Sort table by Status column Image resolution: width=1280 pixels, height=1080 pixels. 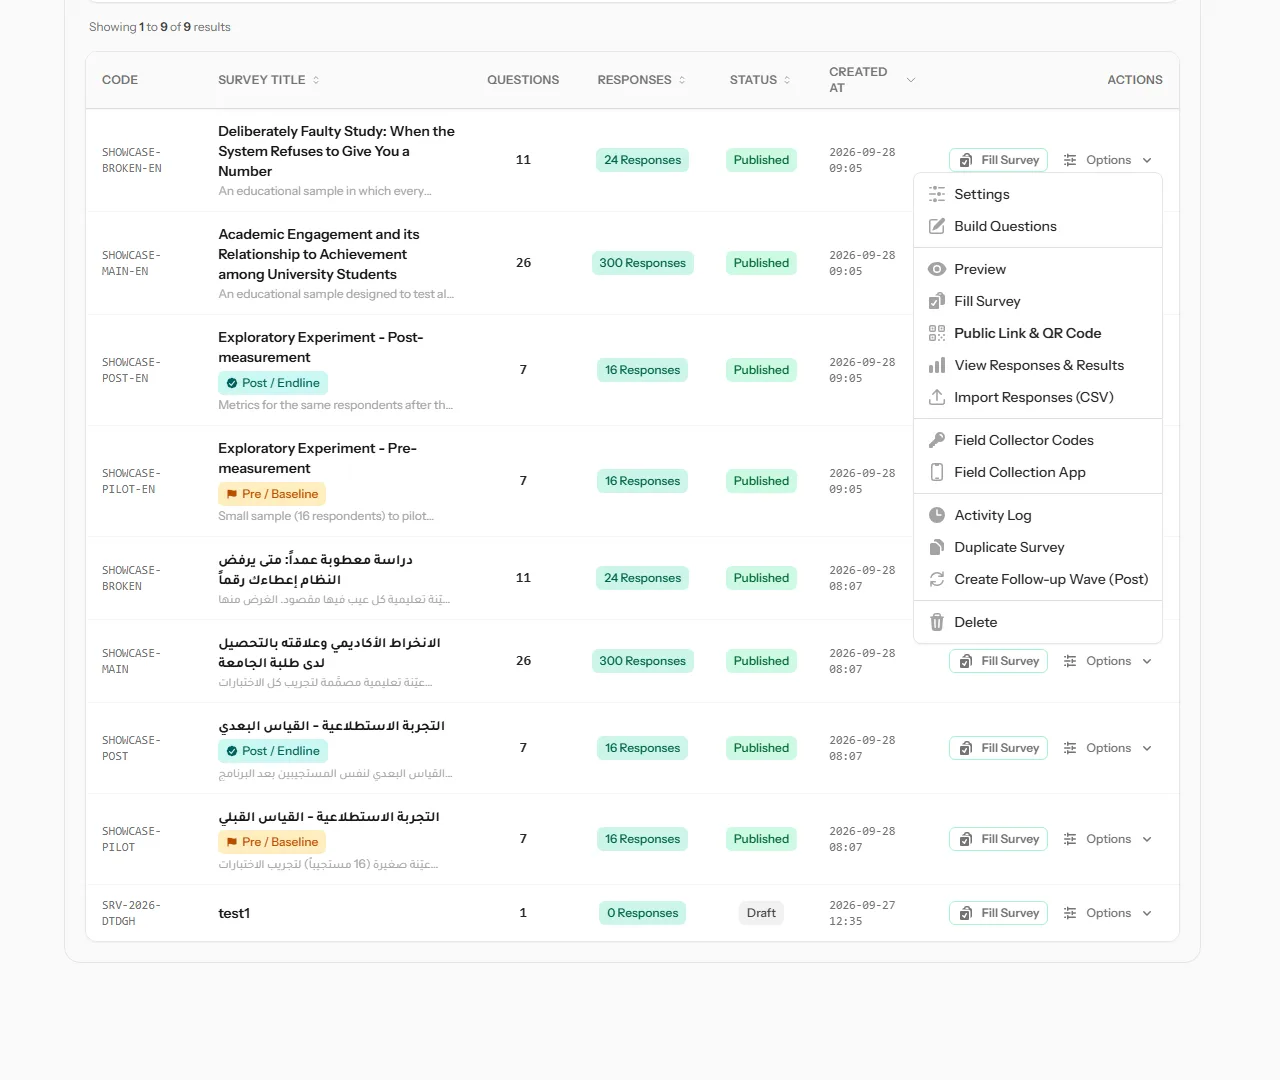[760, 80]
